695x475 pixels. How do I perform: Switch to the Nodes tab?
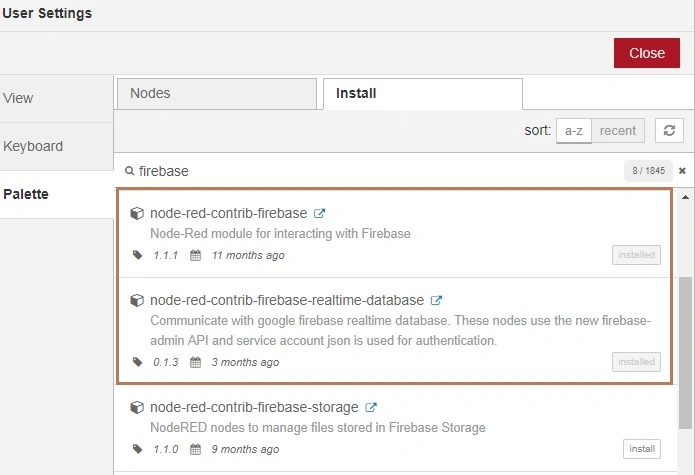point(217,93)
